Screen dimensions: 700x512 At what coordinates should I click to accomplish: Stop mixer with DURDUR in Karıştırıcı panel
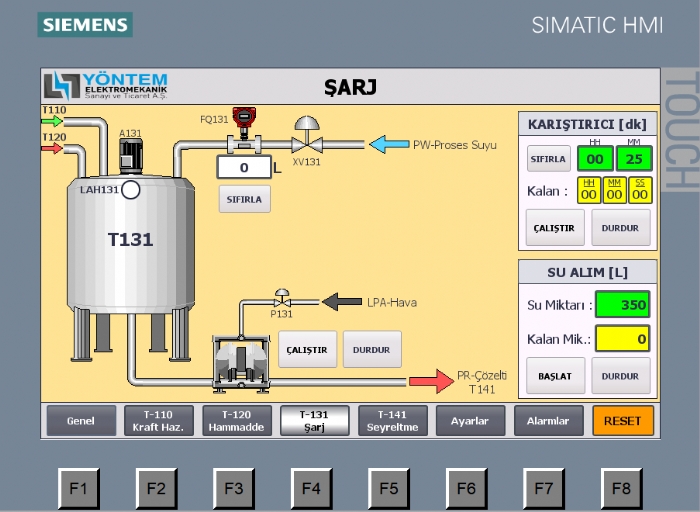620,228
